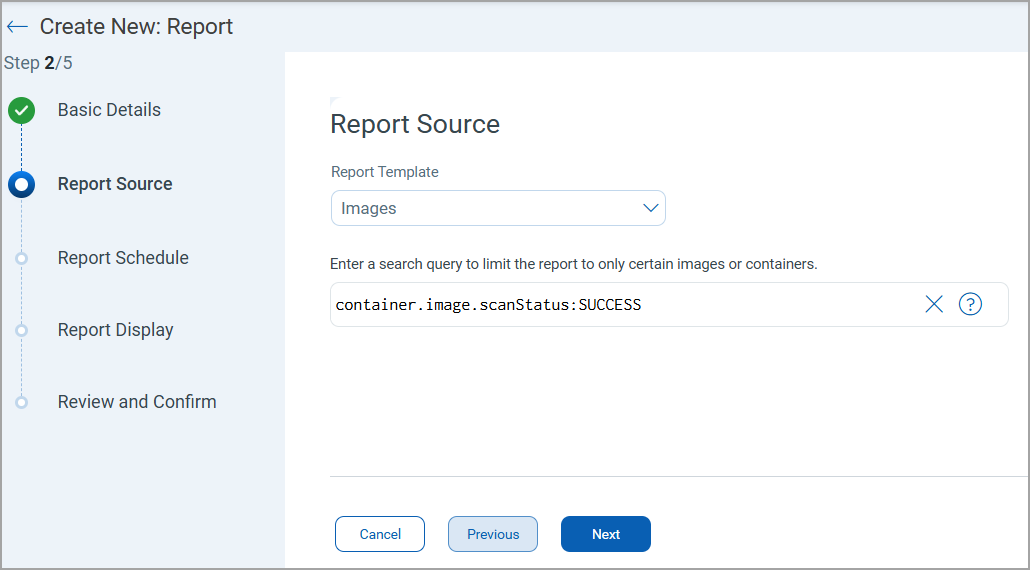Switch to the Report Display step label

pos(116,330)
